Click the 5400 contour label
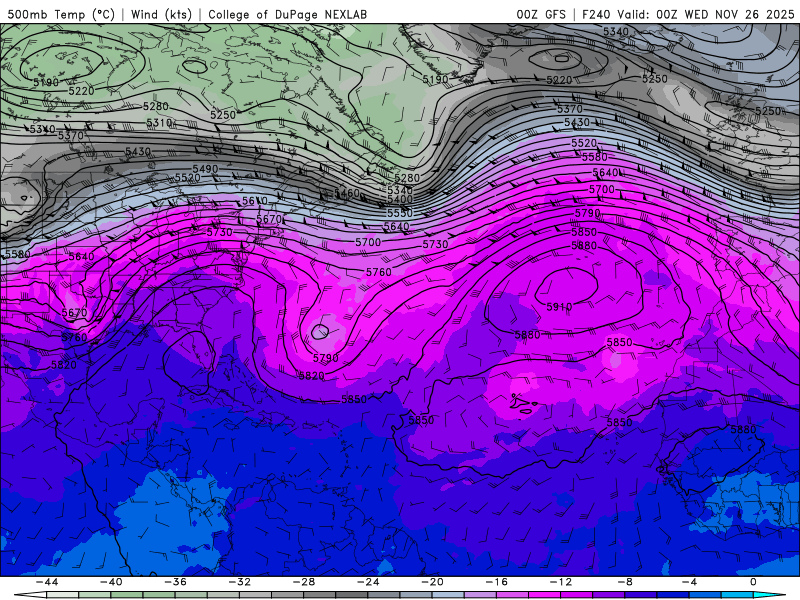The height and width of the screenshot is (600, 800). coord(399,199)
